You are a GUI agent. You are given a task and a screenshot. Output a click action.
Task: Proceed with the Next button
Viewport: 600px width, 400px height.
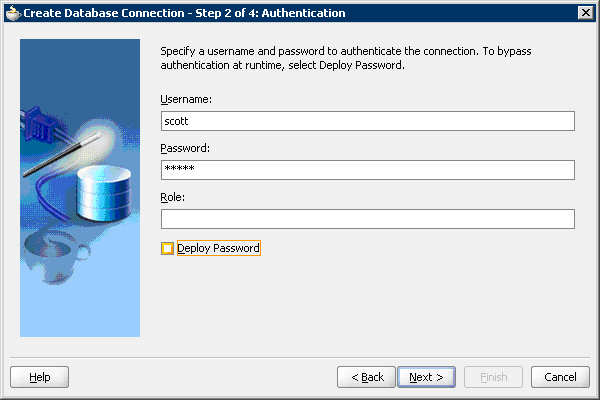pyautogui.click(x=427, y=377)
